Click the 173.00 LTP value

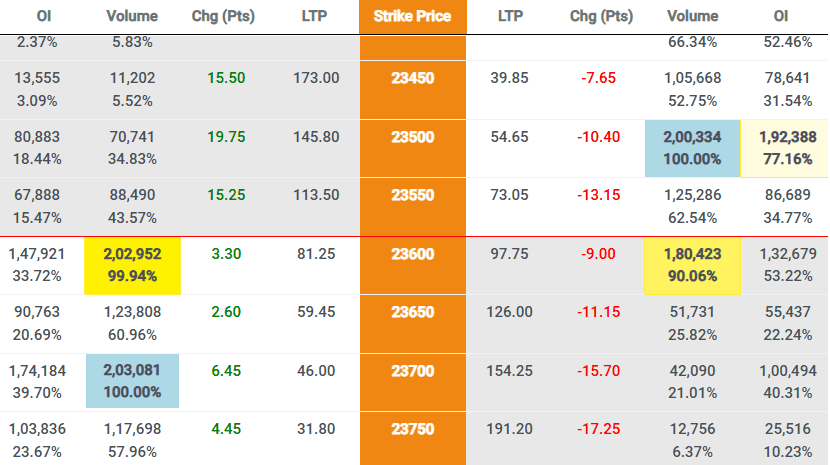point(316,78)
